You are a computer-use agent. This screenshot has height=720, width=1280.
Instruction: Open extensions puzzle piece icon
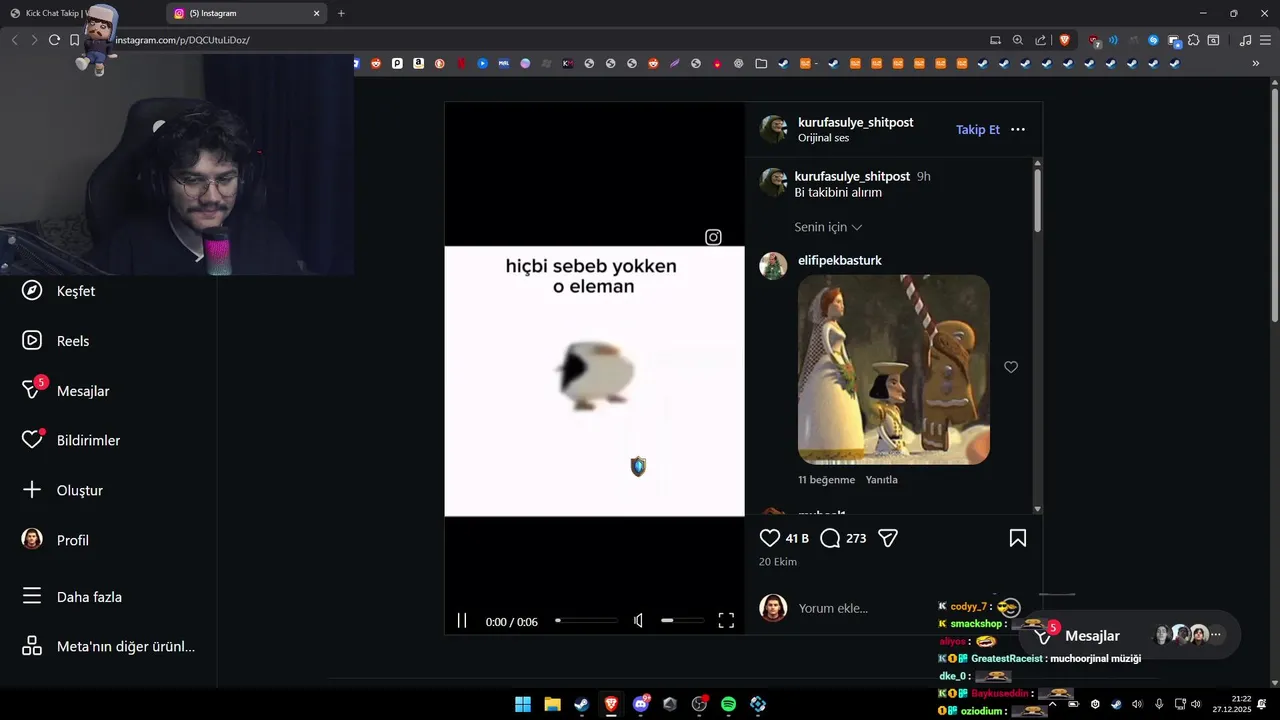pos(1193,40)
